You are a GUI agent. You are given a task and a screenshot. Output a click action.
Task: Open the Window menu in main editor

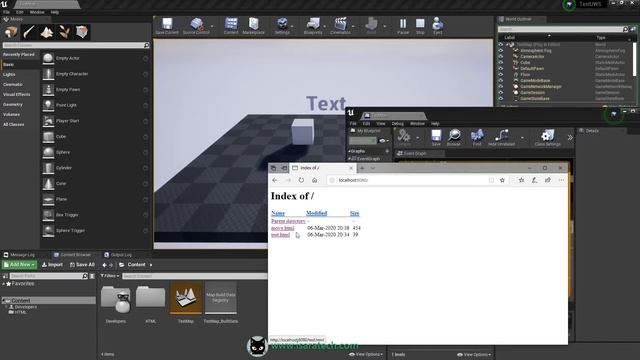pos(37,12)
